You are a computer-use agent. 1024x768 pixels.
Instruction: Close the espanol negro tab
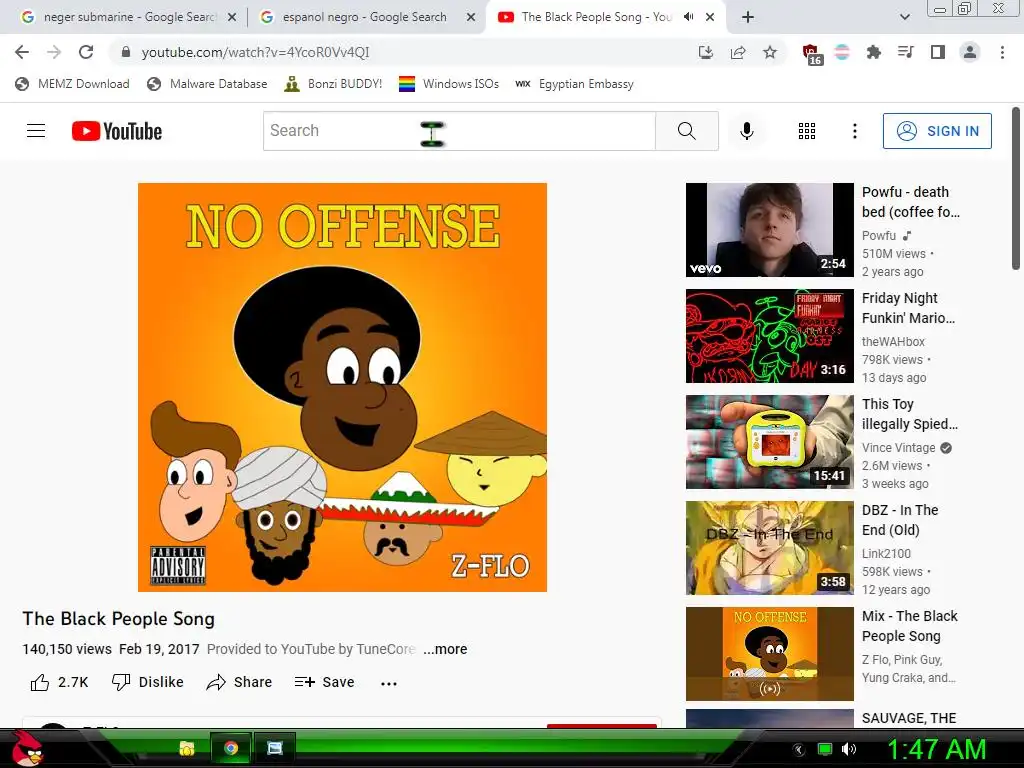[471, 17]
